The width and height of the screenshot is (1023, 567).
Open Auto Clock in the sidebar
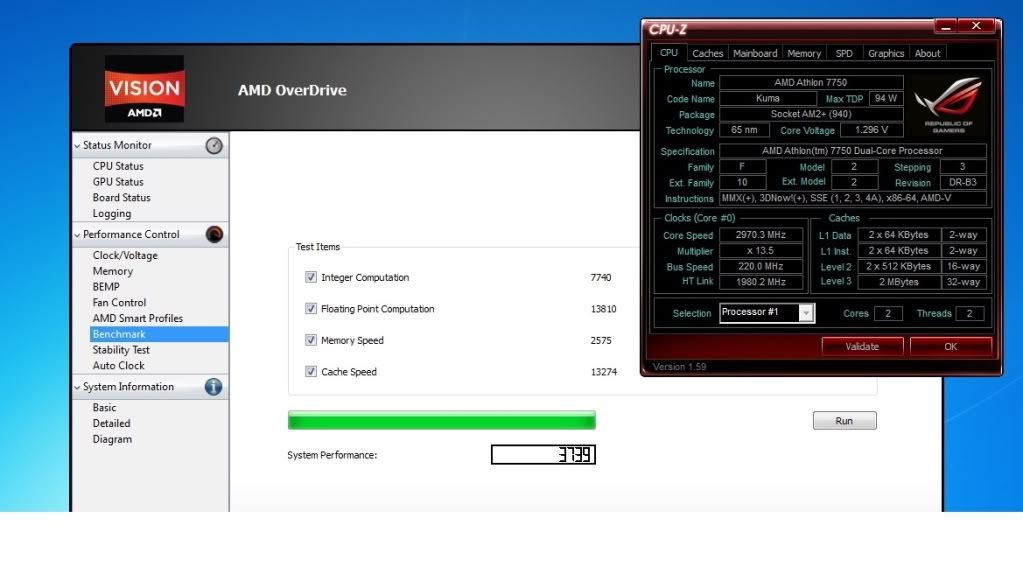tap(119, 366)
